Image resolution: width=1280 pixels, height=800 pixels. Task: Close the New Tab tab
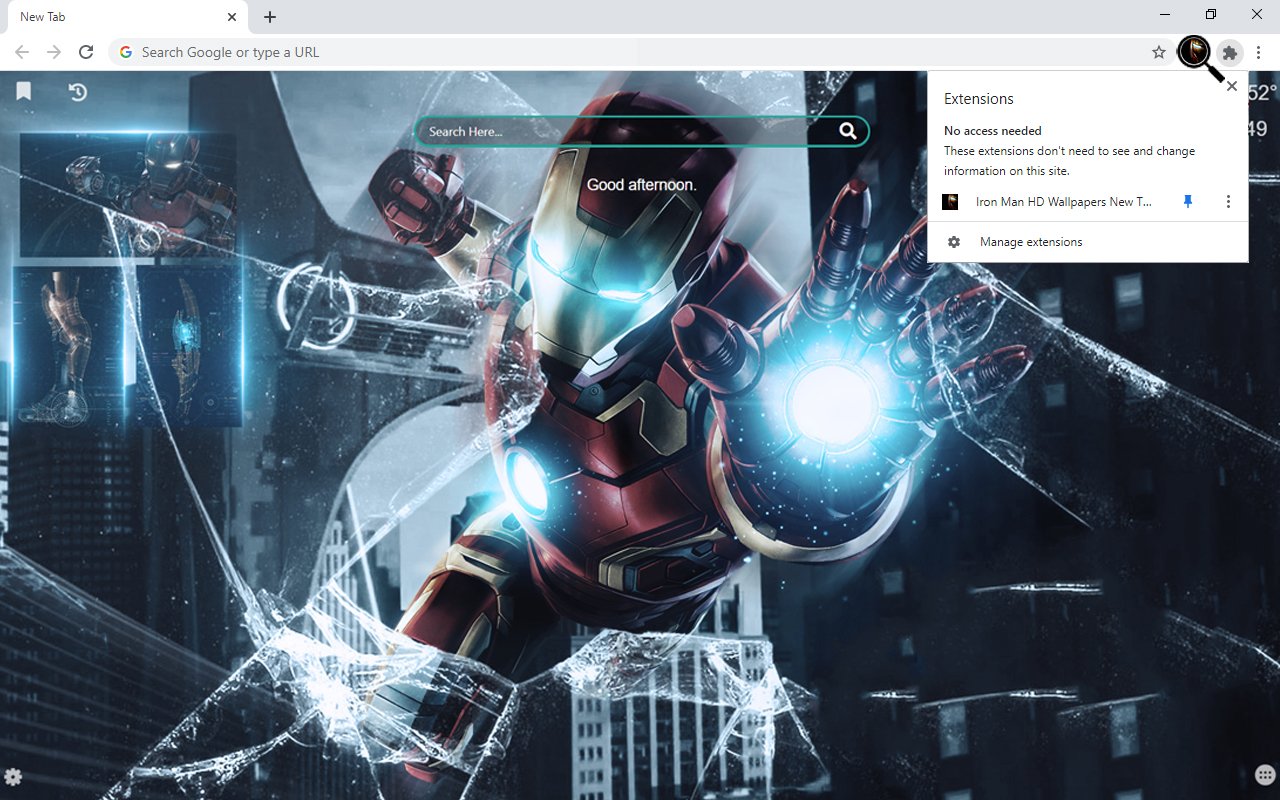pos(232,17)
